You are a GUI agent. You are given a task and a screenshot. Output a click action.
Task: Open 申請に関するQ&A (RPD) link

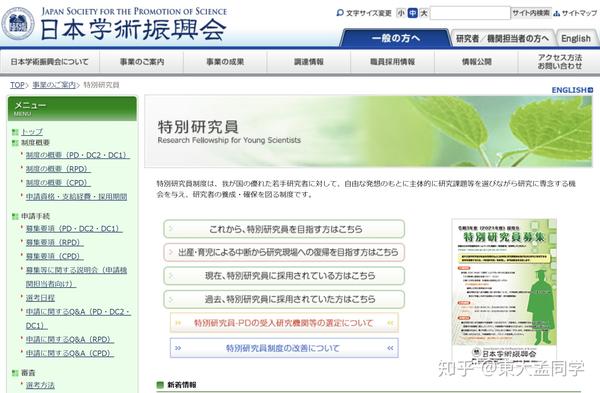point(70,339)
